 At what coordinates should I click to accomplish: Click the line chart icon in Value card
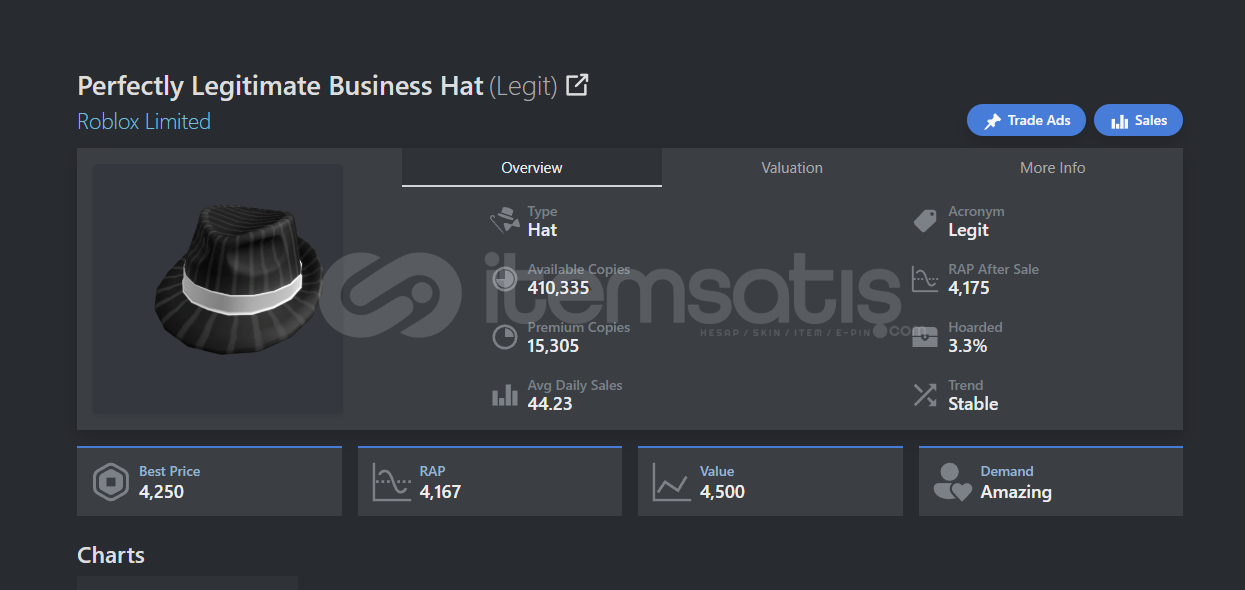671,482
